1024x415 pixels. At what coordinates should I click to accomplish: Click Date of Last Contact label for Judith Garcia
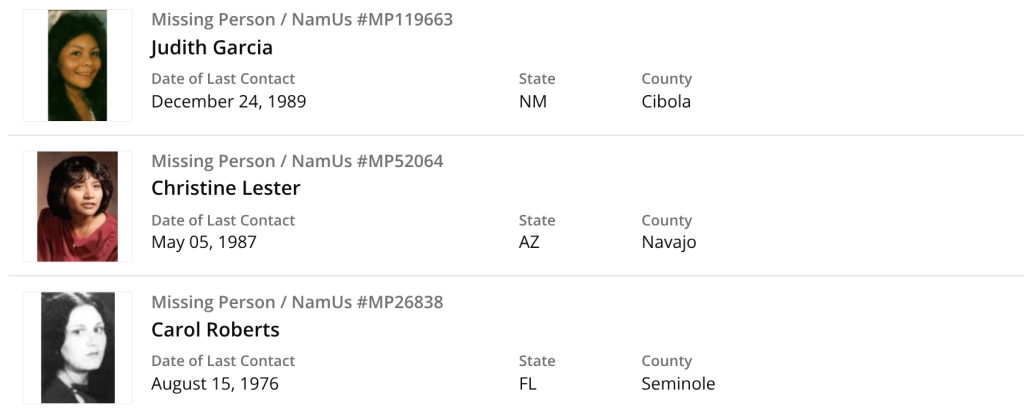coord(223,79)
